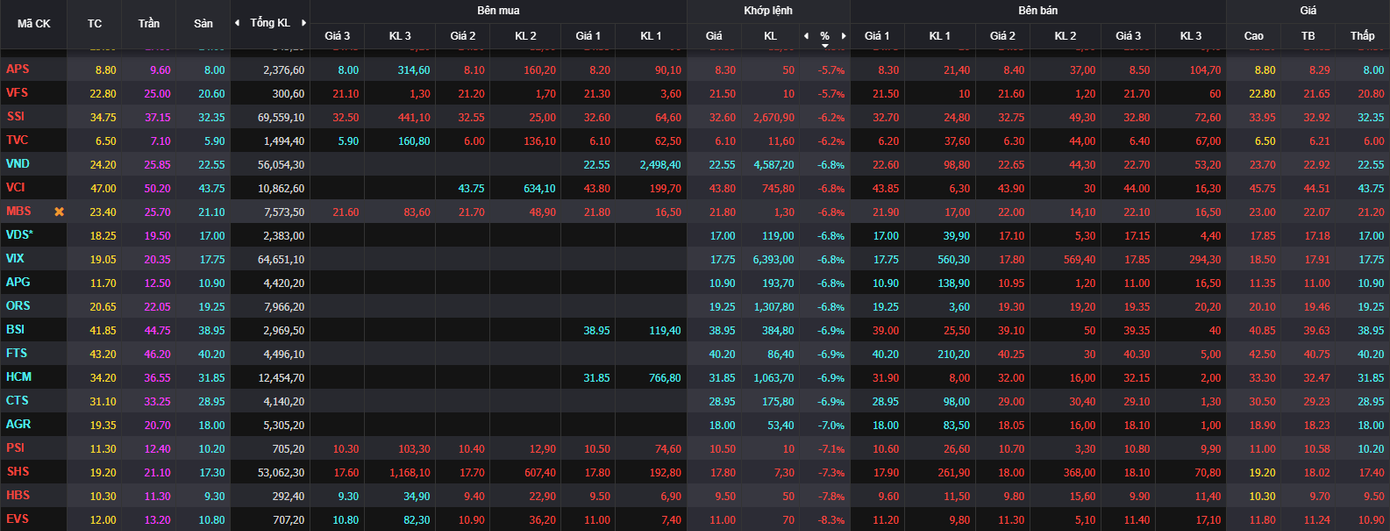Image resolution: width=1390 pixels, height=531 pixels.
Task: Click the APS ticker symbol
Action: tap(17, 69)
